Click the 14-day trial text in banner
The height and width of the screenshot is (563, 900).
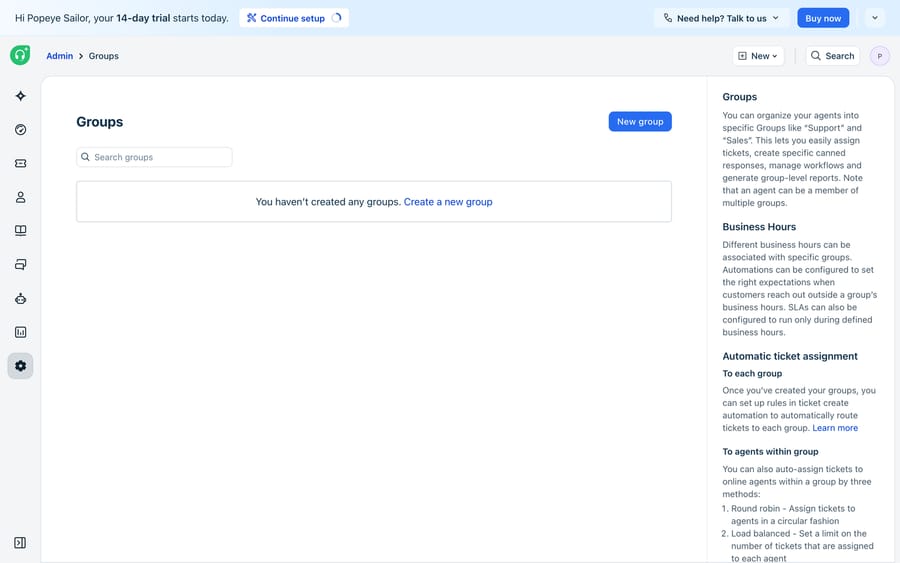click(143, 18)
